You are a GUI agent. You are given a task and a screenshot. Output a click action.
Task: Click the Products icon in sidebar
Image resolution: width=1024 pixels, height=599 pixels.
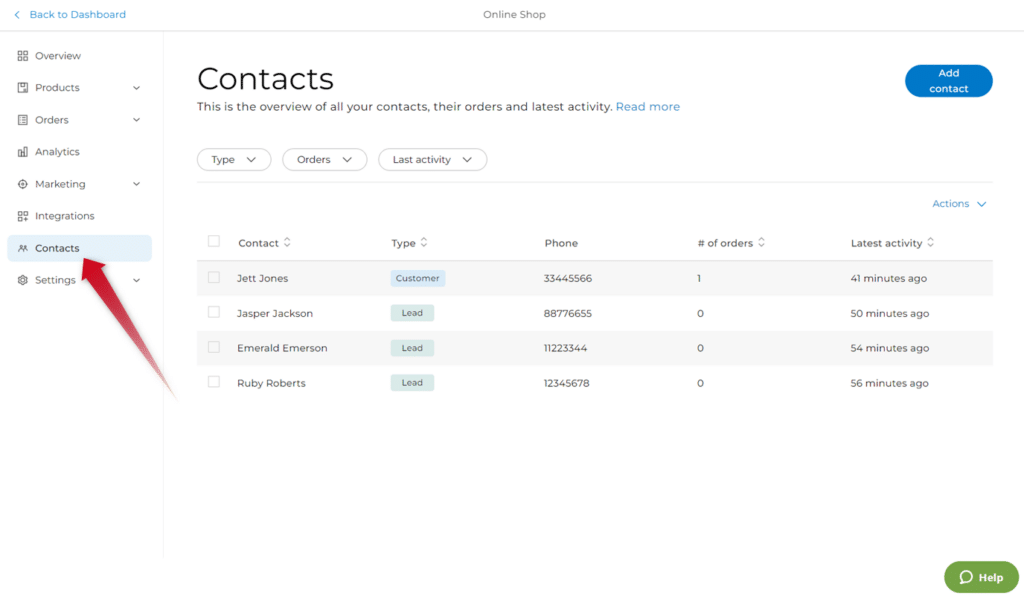[23, 88]
